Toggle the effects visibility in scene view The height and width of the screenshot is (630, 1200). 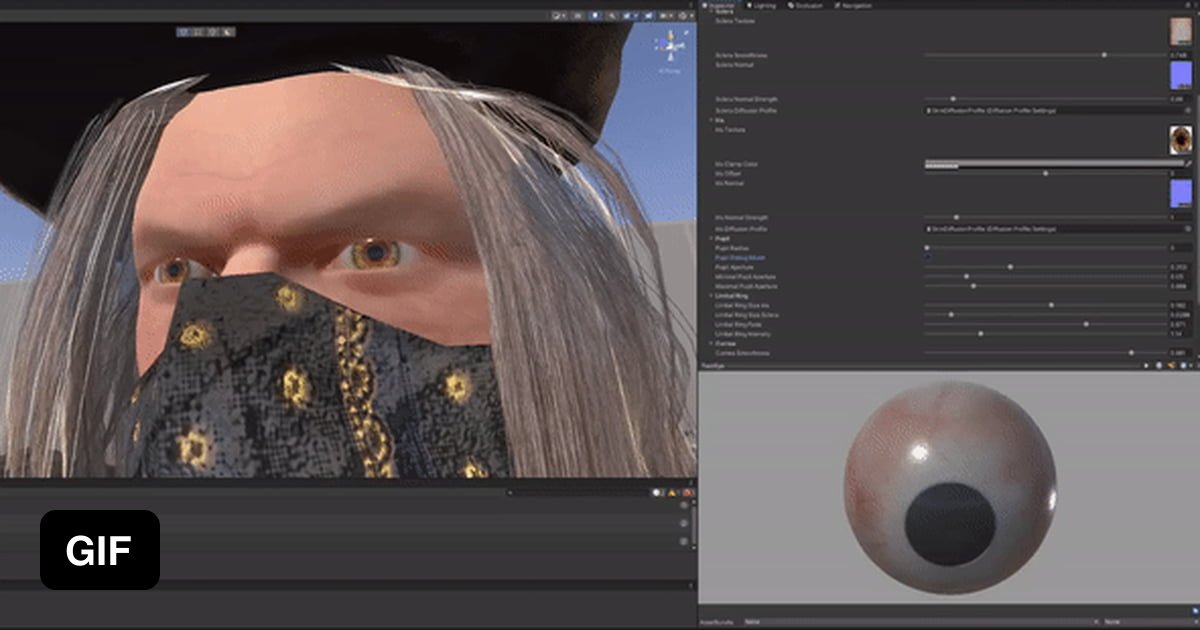(x=628, y=15)
